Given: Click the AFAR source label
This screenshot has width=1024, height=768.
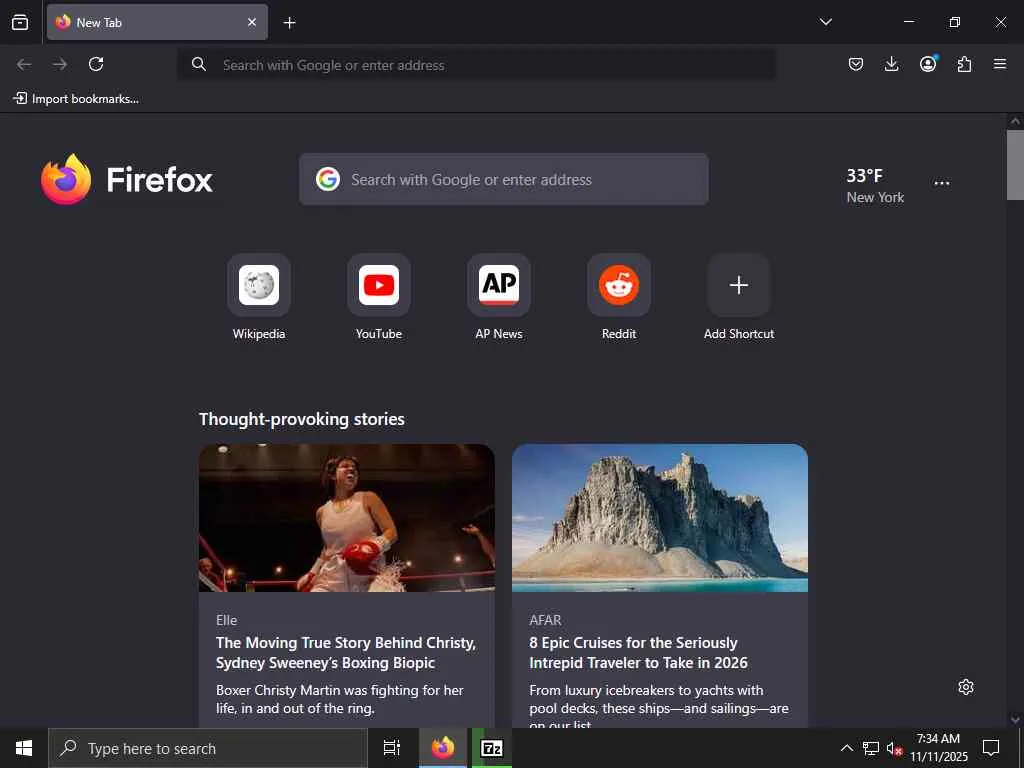Looking at the screenshot, I should tap(545, 620).
